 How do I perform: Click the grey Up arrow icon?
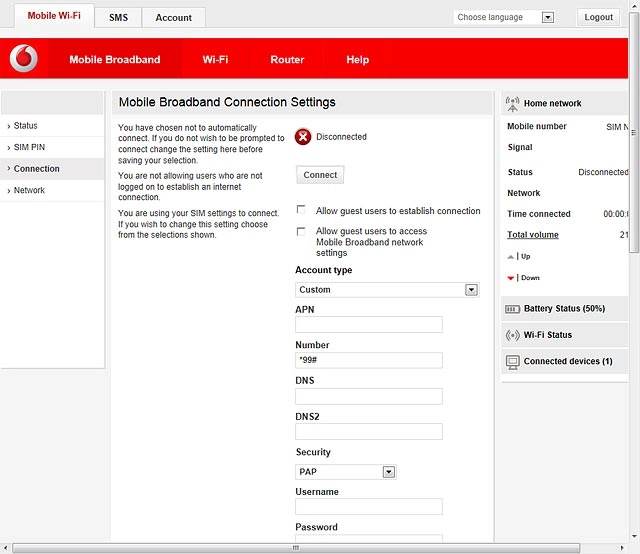pyautogui.click(x=510, y=256)
